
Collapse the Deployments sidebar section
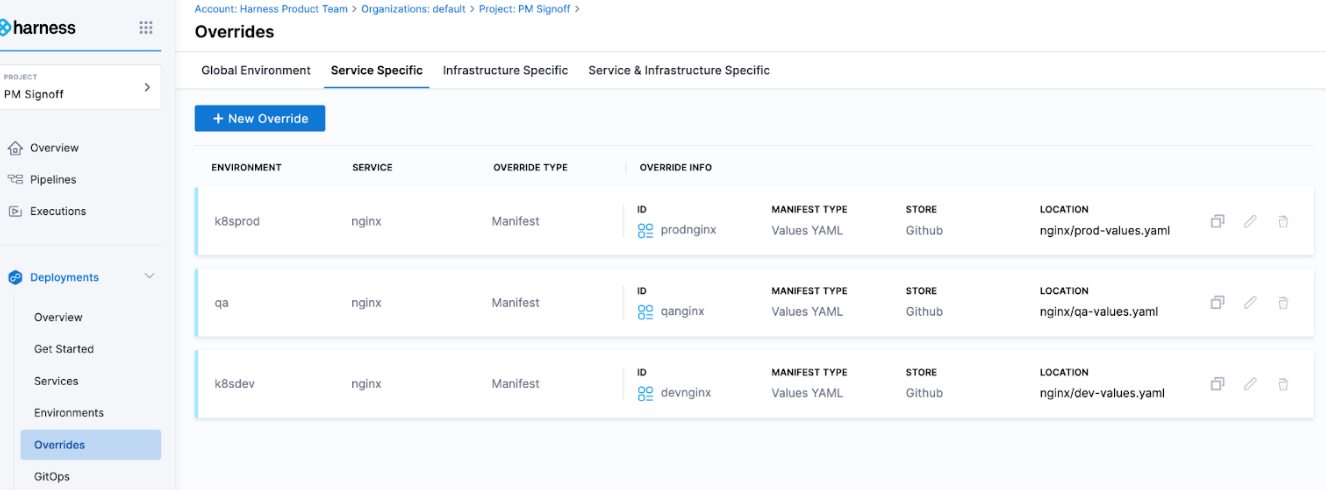tap(150, 277)
